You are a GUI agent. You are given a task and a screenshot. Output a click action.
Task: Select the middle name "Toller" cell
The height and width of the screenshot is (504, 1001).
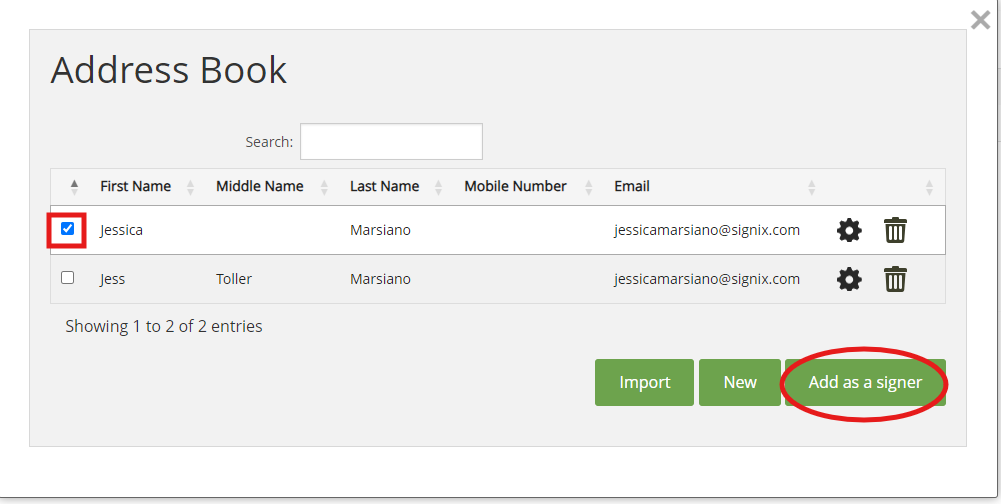click(x=234, y=279)
